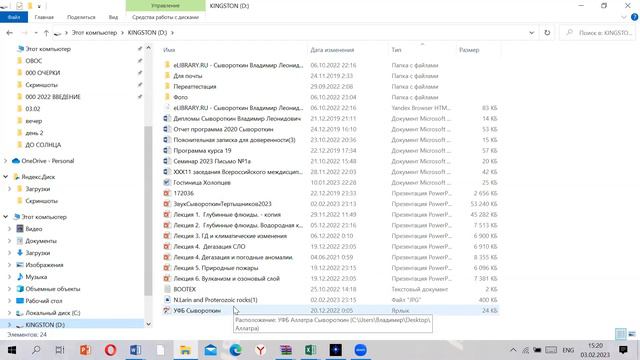Image resolution: width=640 pixels, height=360 pixels.
Task: Open the Главная ribbon tab
Action: pyautogui.click(x=44, y=17)
